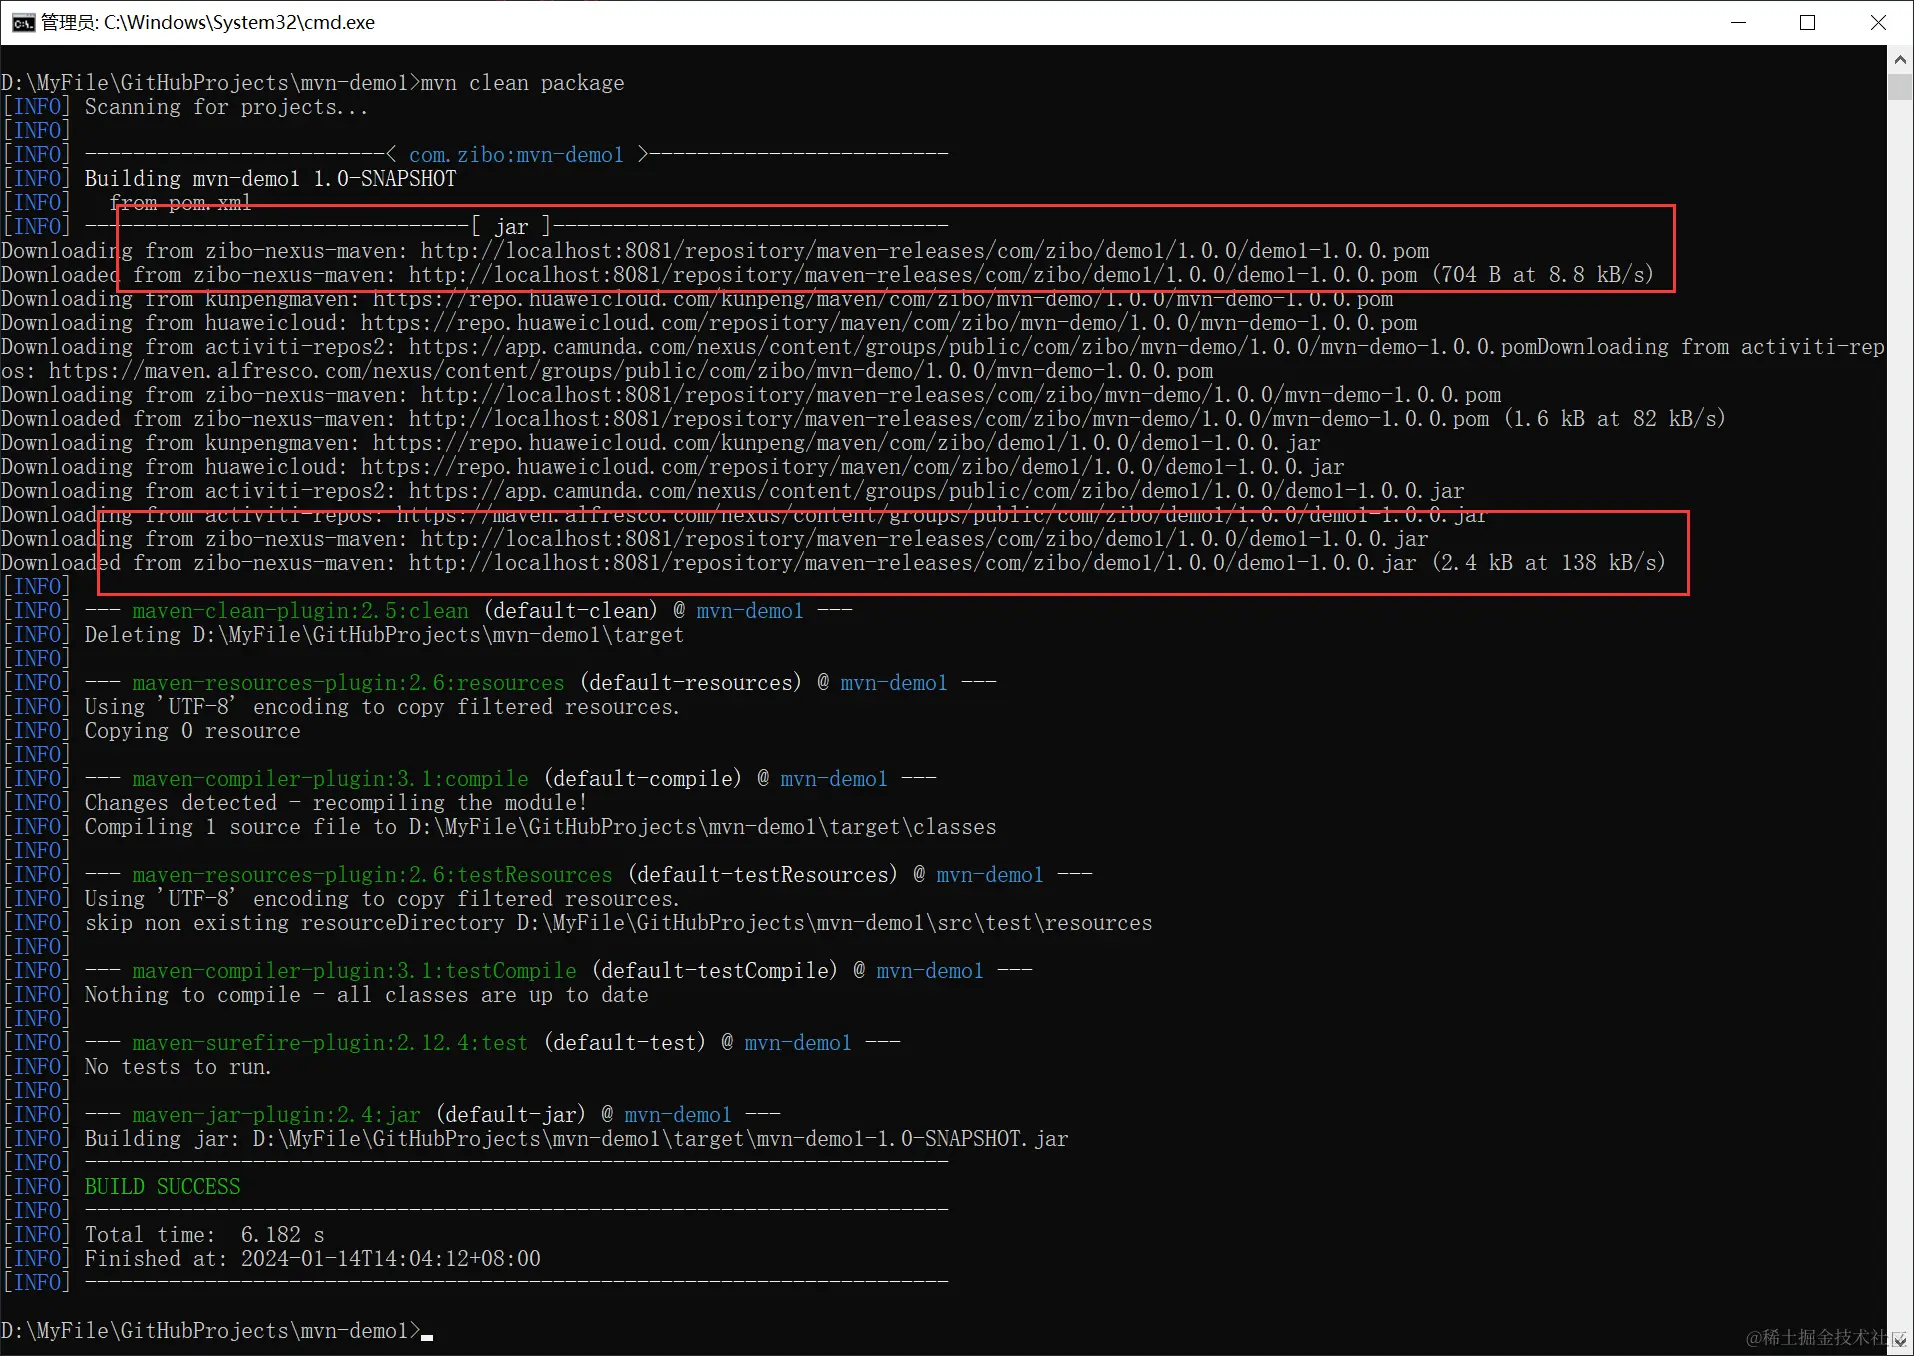
Task: Click the demo1-1.0.0.pom downloaded size '704 B at 8.8 kB/s'
Action: [1543, 275]
